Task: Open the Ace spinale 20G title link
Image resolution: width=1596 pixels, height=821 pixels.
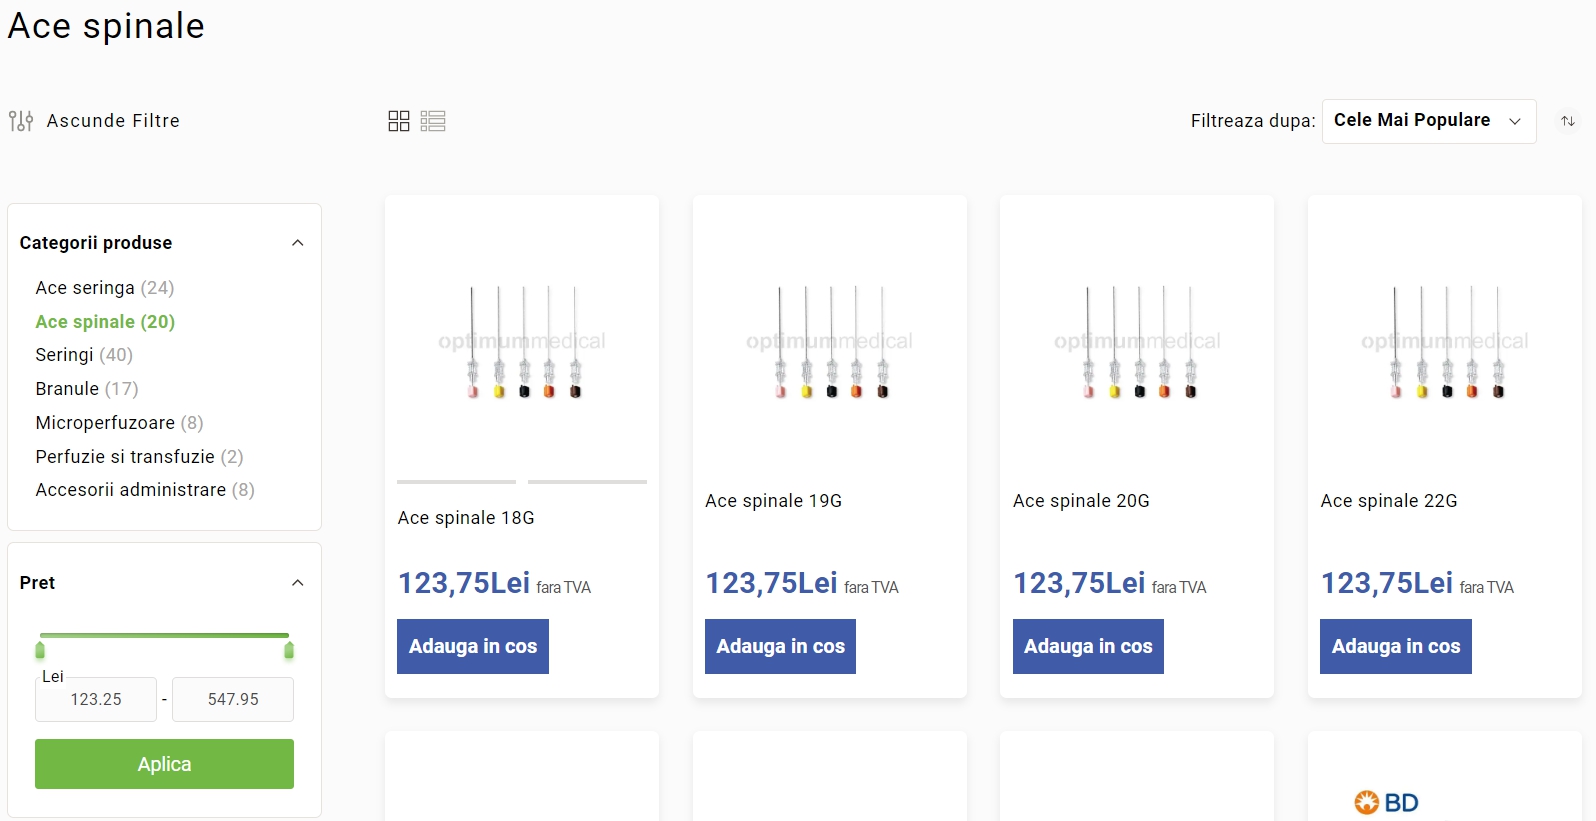Action: [1081, 501]
